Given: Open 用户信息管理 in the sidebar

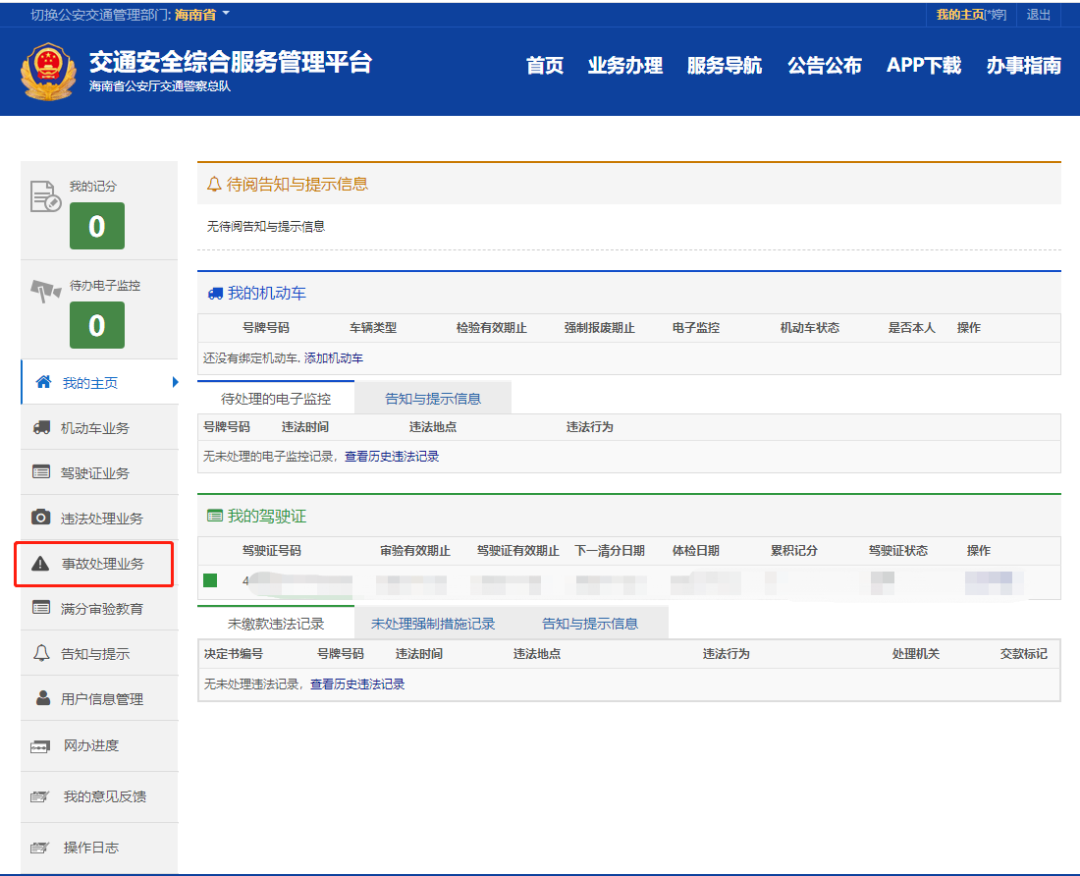Looking at the screenshot, I should pos(97,698).
